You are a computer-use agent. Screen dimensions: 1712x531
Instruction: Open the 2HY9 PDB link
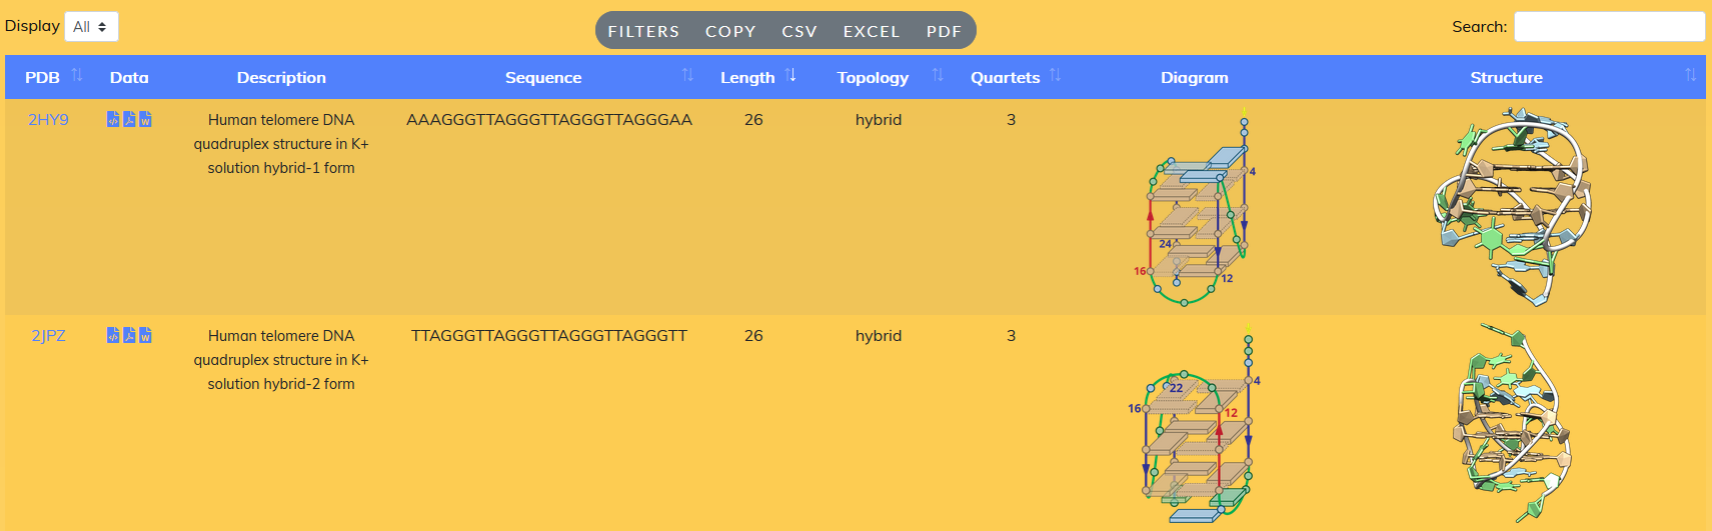48,120
